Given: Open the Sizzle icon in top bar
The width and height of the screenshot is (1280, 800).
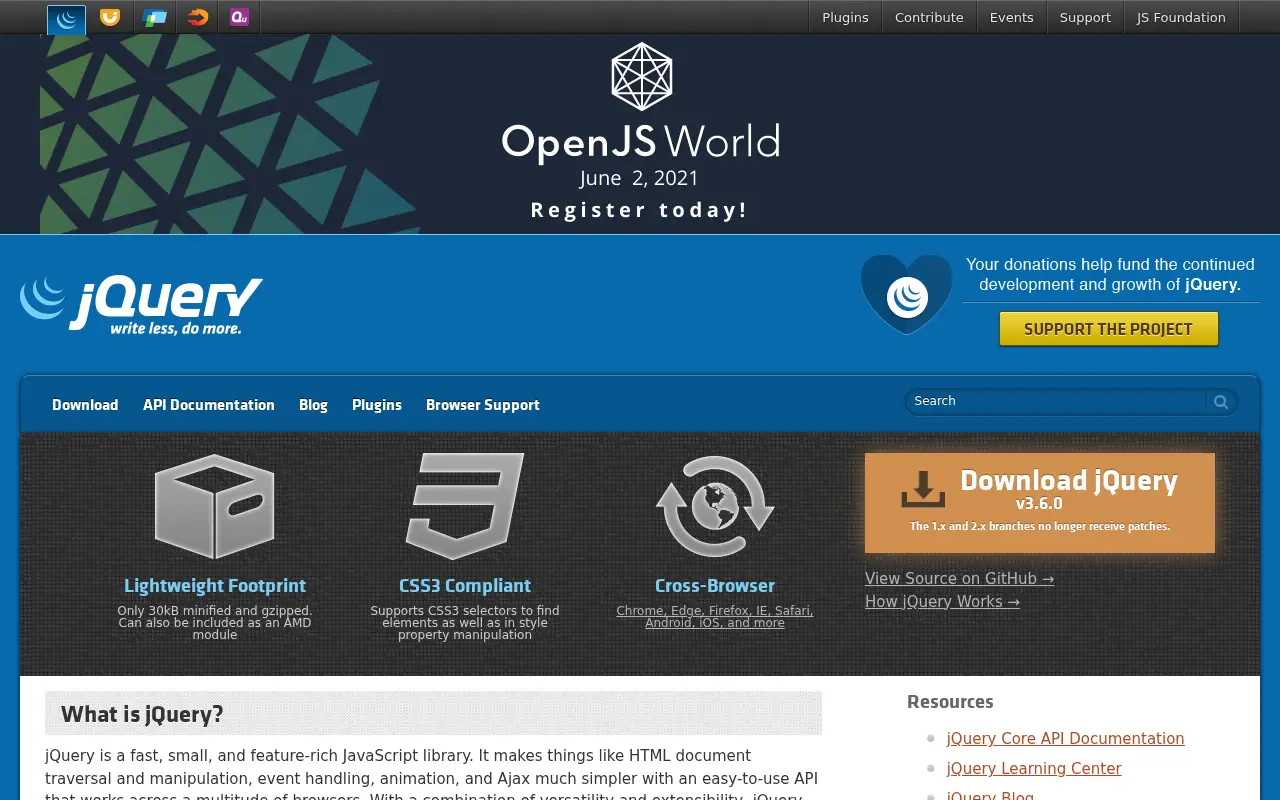Looking at the screenshot, I should (198, 17).
